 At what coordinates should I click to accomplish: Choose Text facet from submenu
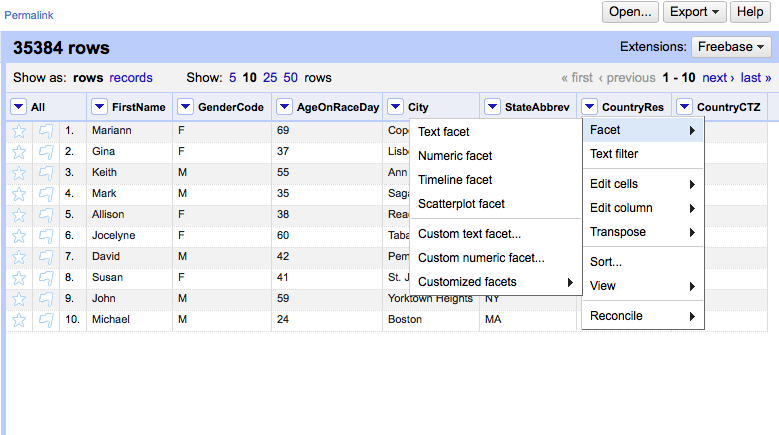444,132
